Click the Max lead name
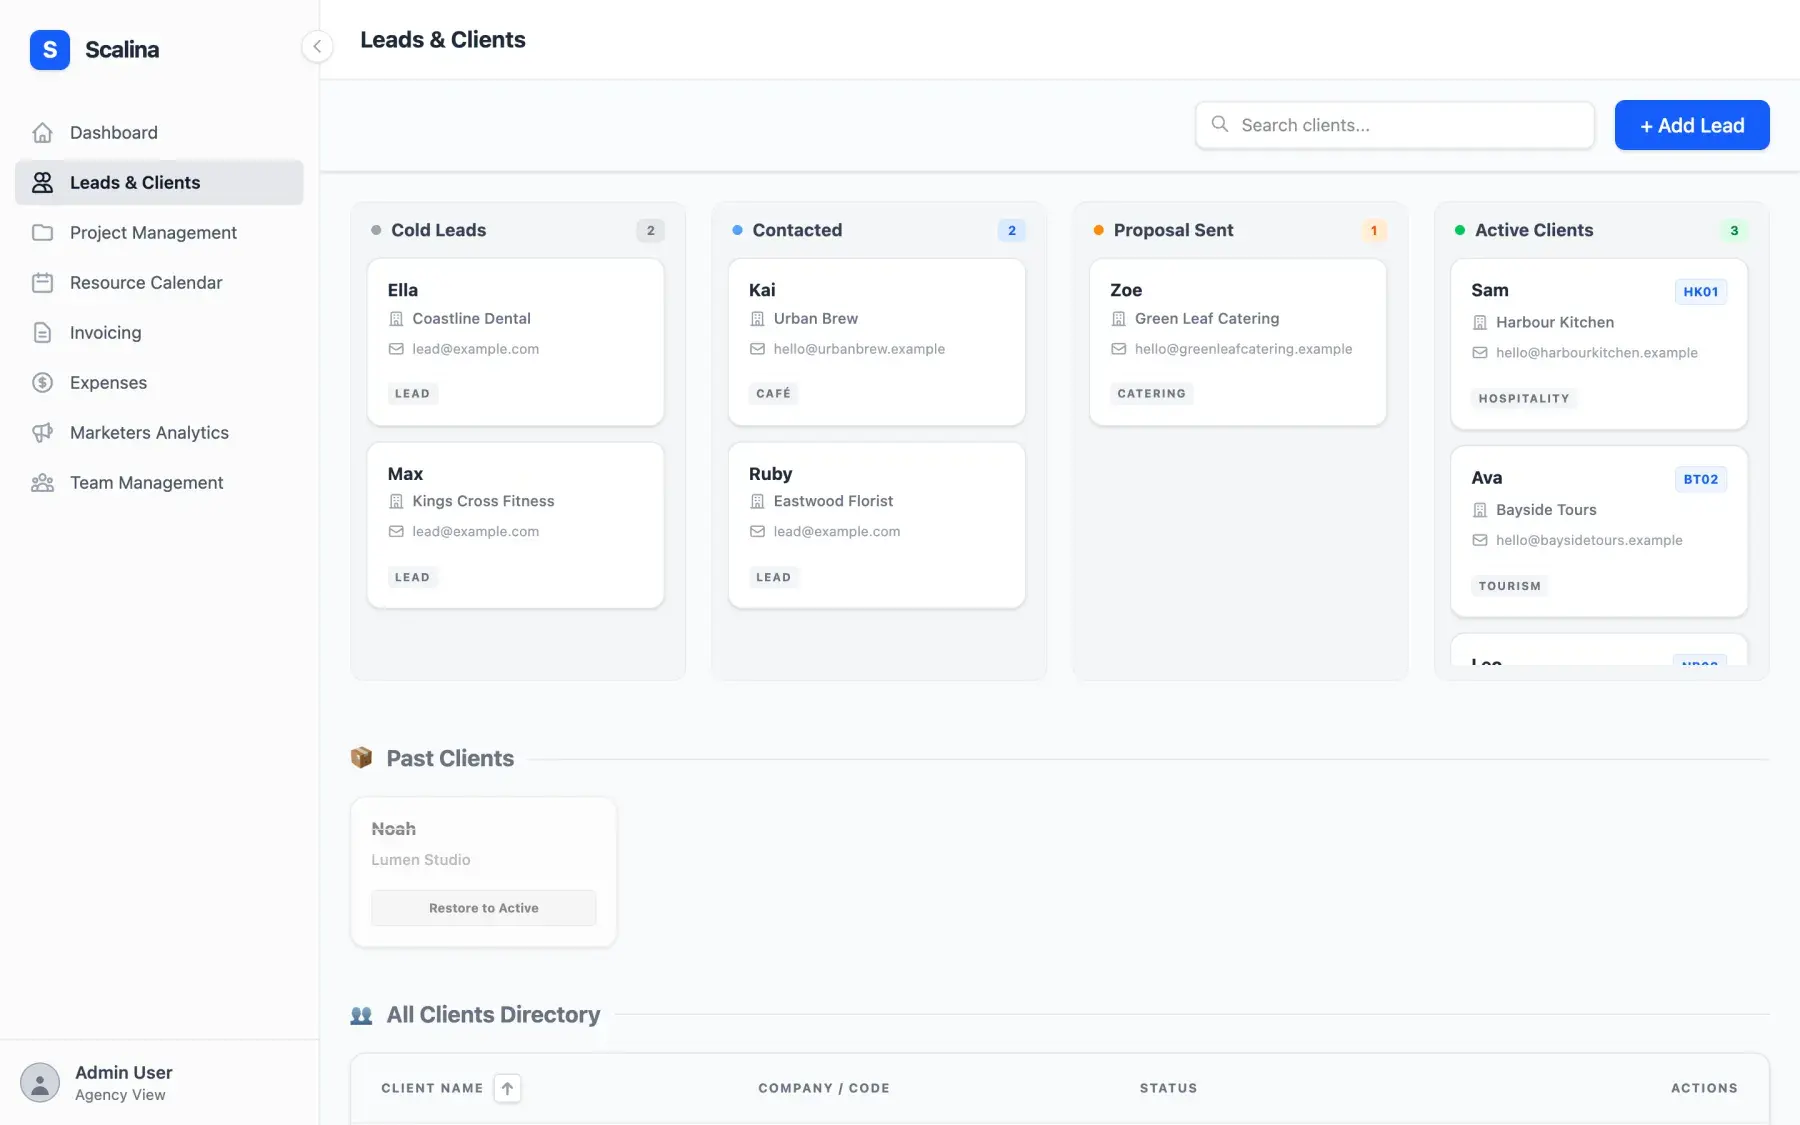The image size is (1800, 1125). coord(405,473)
